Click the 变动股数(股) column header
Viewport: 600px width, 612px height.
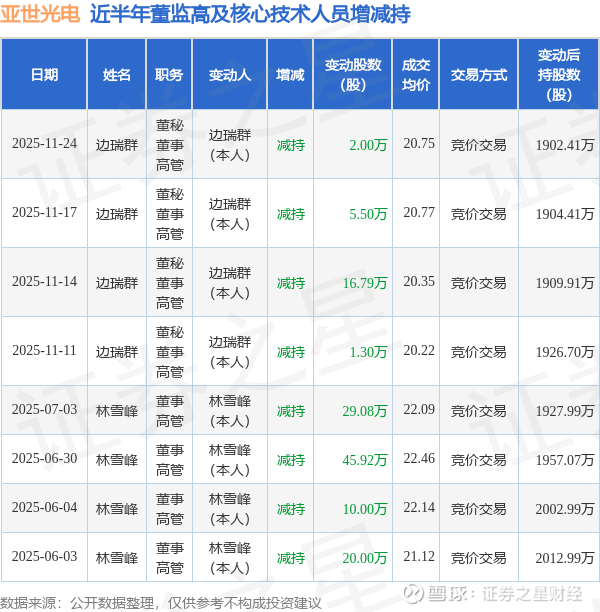353,75
